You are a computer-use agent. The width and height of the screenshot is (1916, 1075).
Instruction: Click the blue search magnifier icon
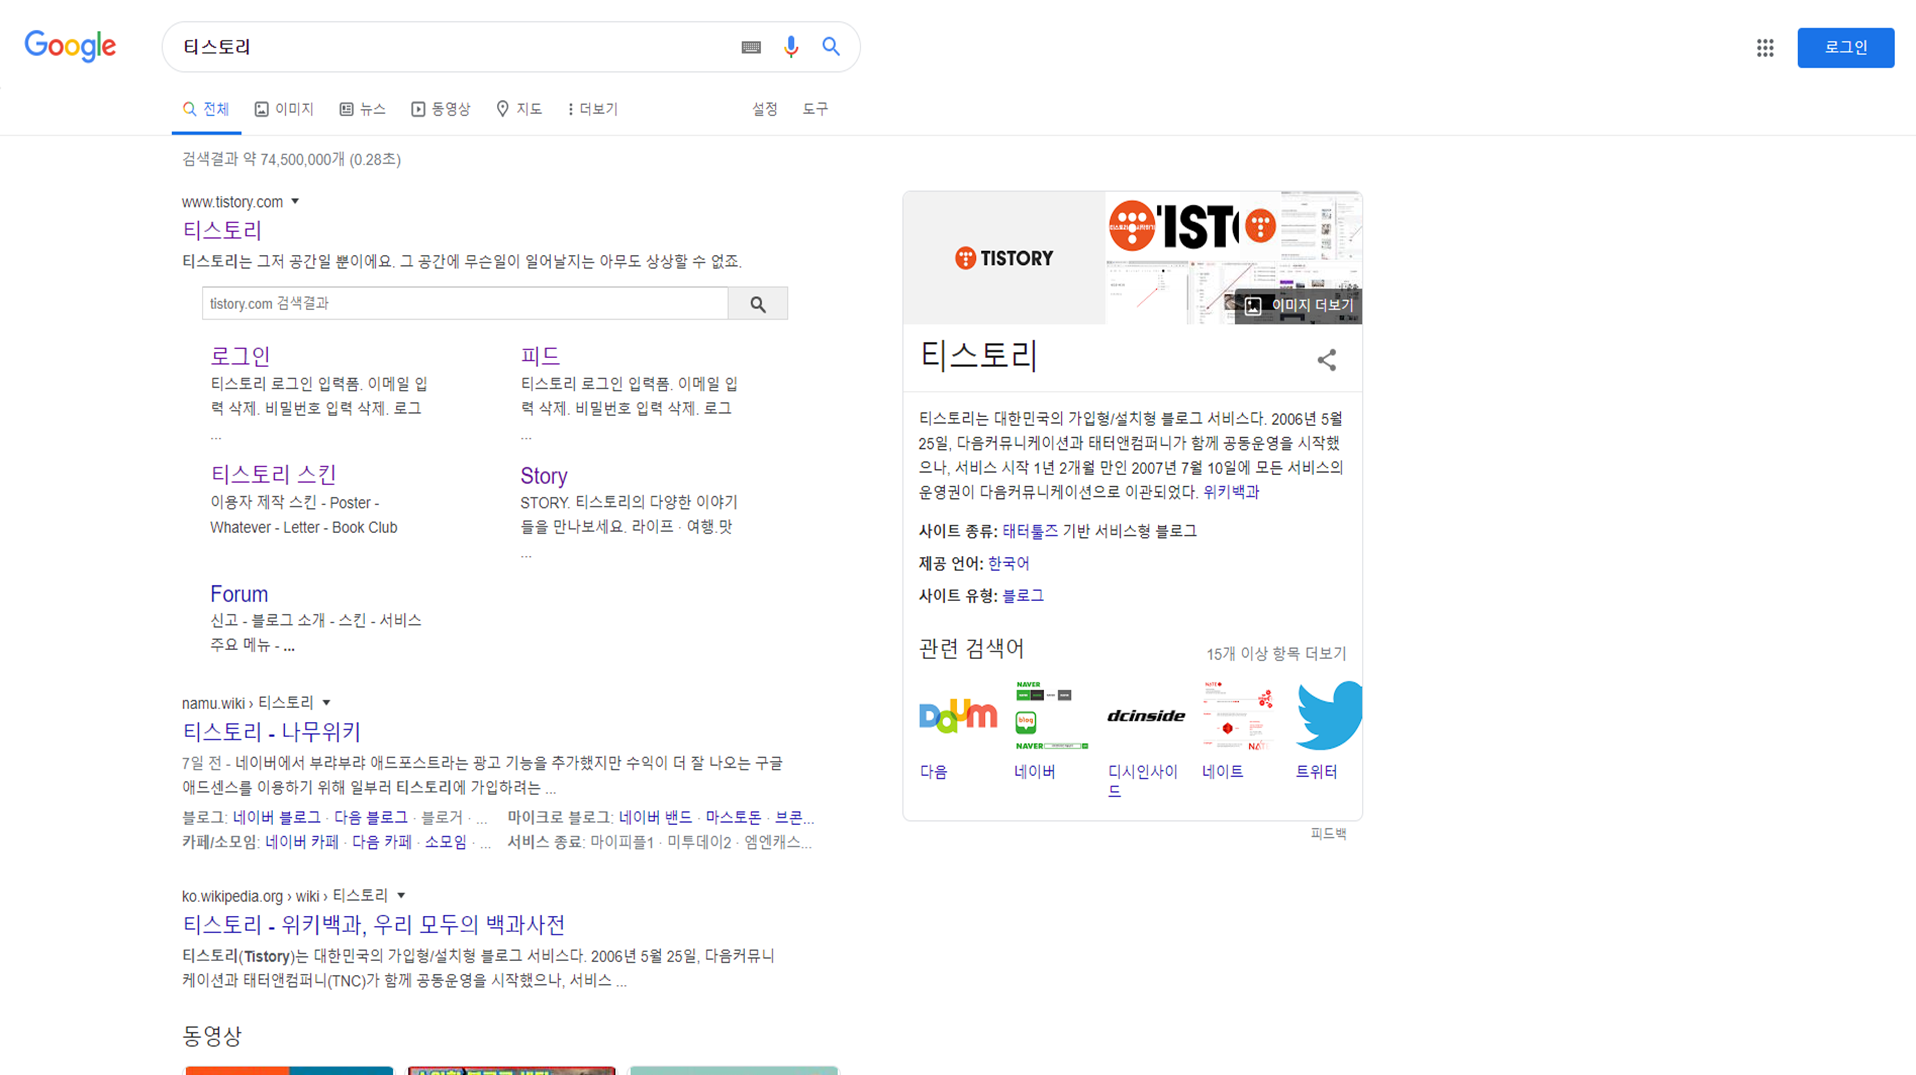831,46
